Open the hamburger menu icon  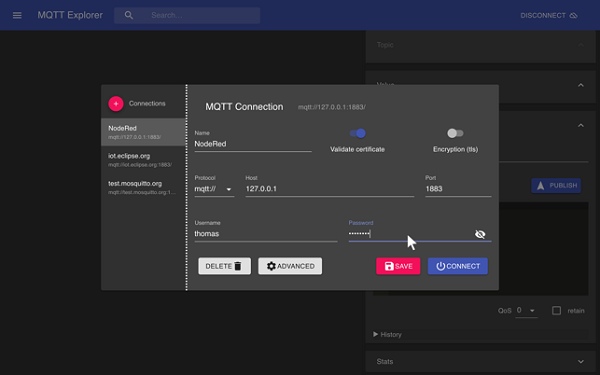click(17, 15)
